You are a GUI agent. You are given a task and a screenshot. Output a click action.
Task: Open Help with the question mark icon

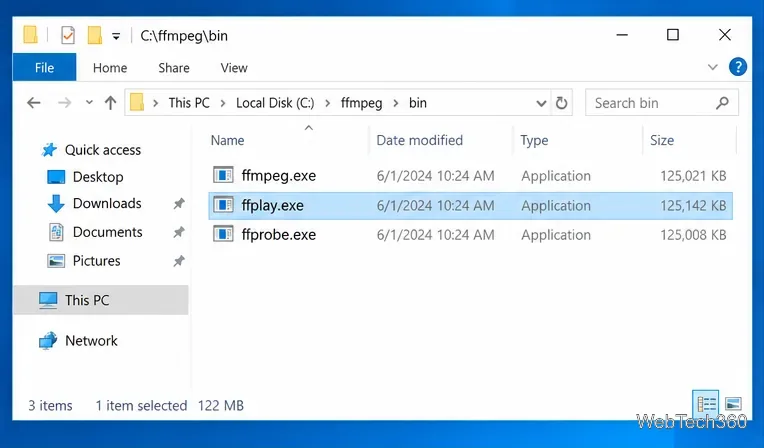click(738, 67)
